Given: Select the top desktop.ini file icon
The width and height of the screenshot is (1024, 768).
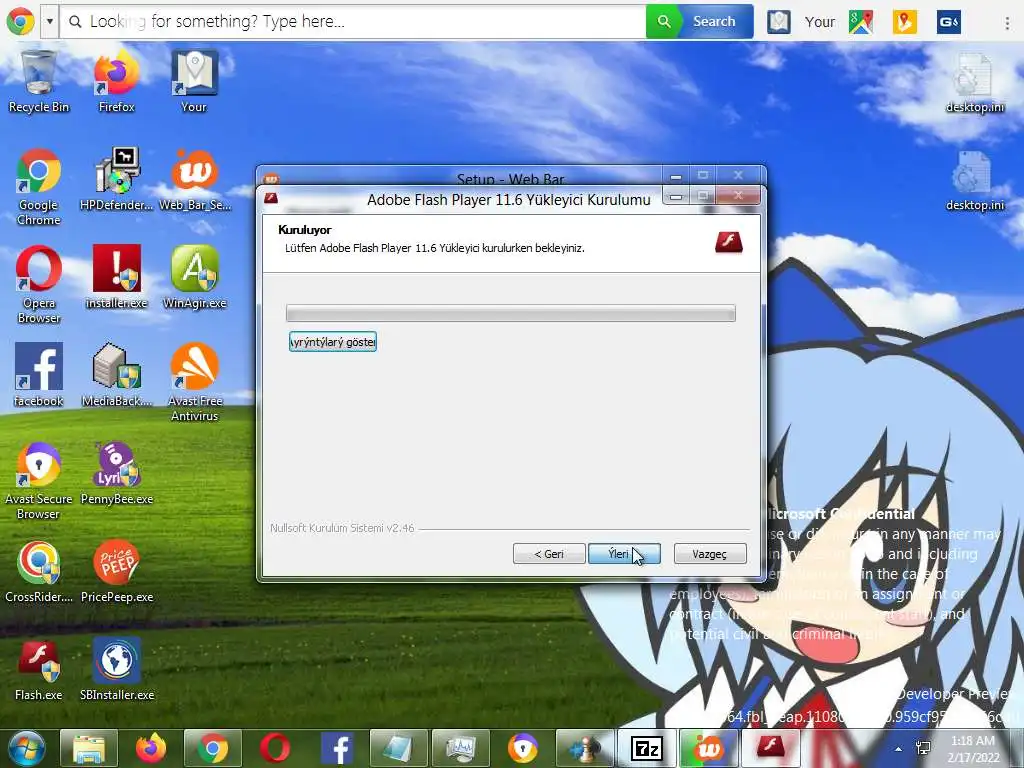Looking at the screenshot, I should (974, 82).
